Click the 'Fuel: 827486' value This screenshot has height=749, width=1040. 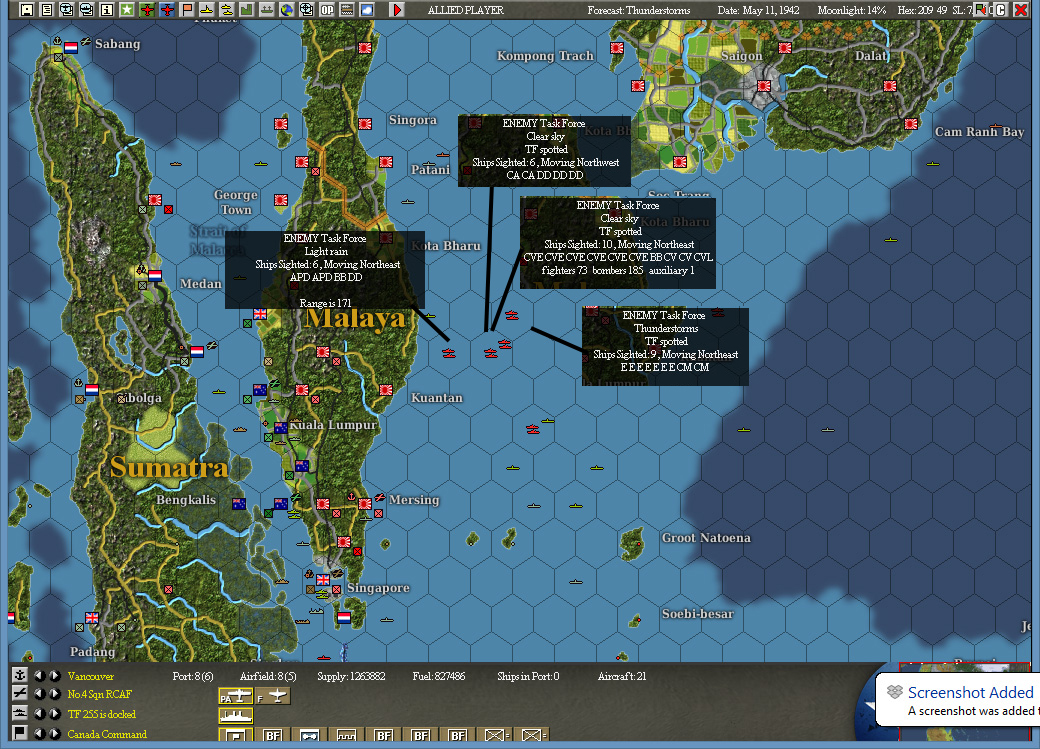(x=438, y=676)
